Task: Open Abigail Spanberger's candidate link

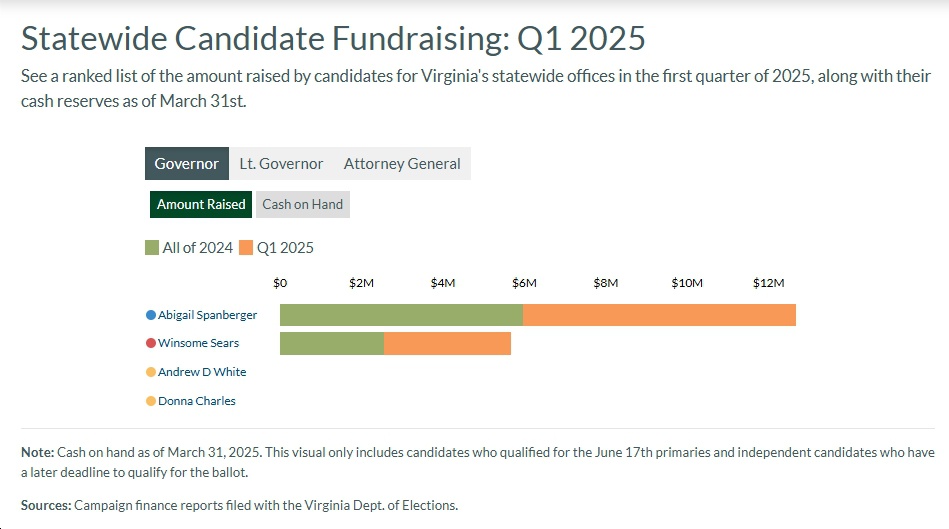Action: coord(207,315)
